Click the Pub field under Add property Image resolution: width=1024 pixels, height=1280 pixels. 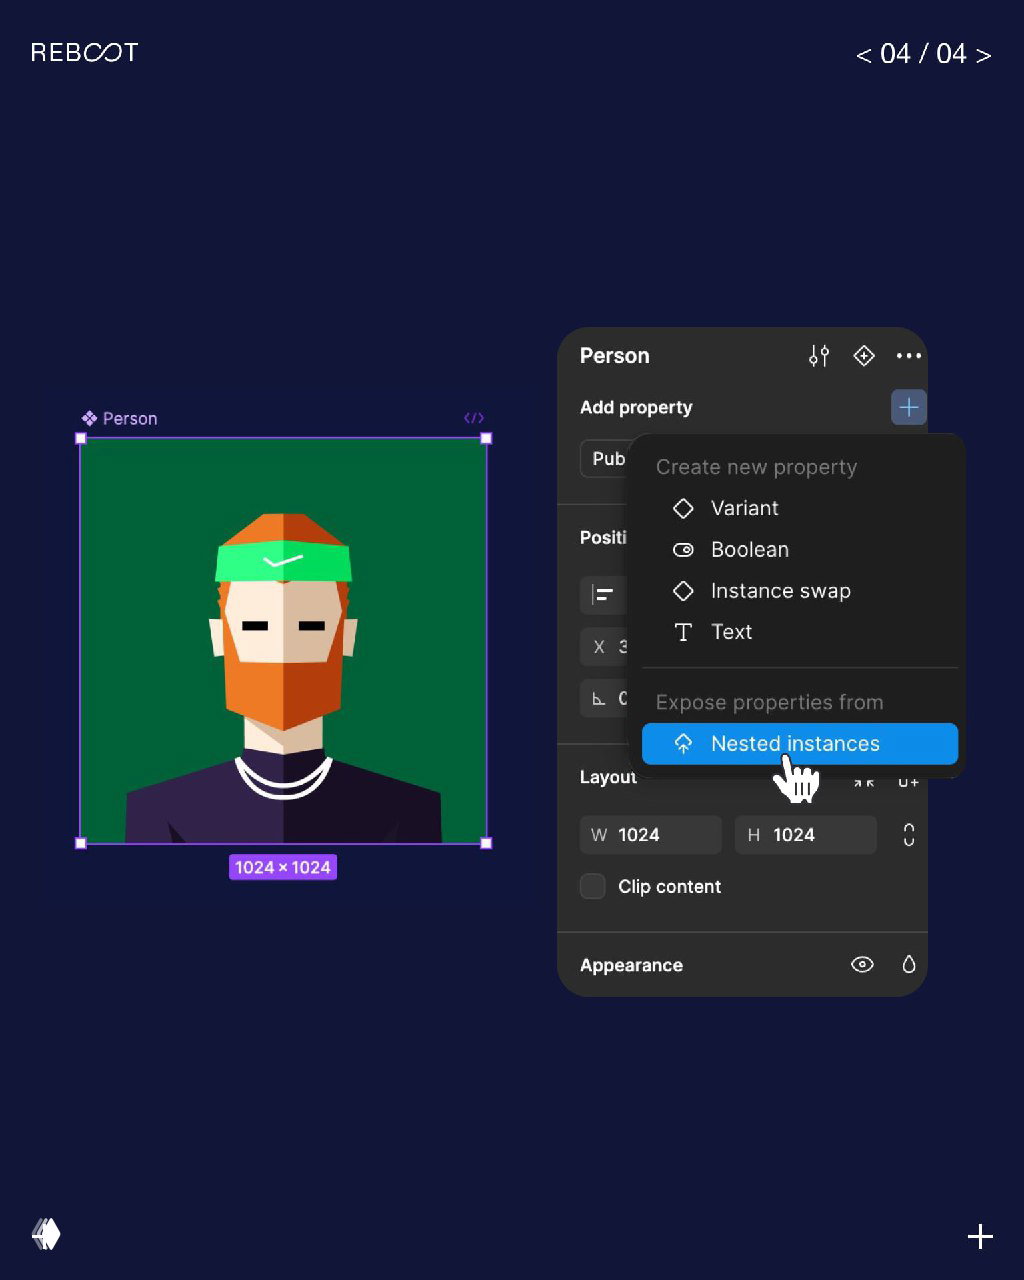point(604,458)
